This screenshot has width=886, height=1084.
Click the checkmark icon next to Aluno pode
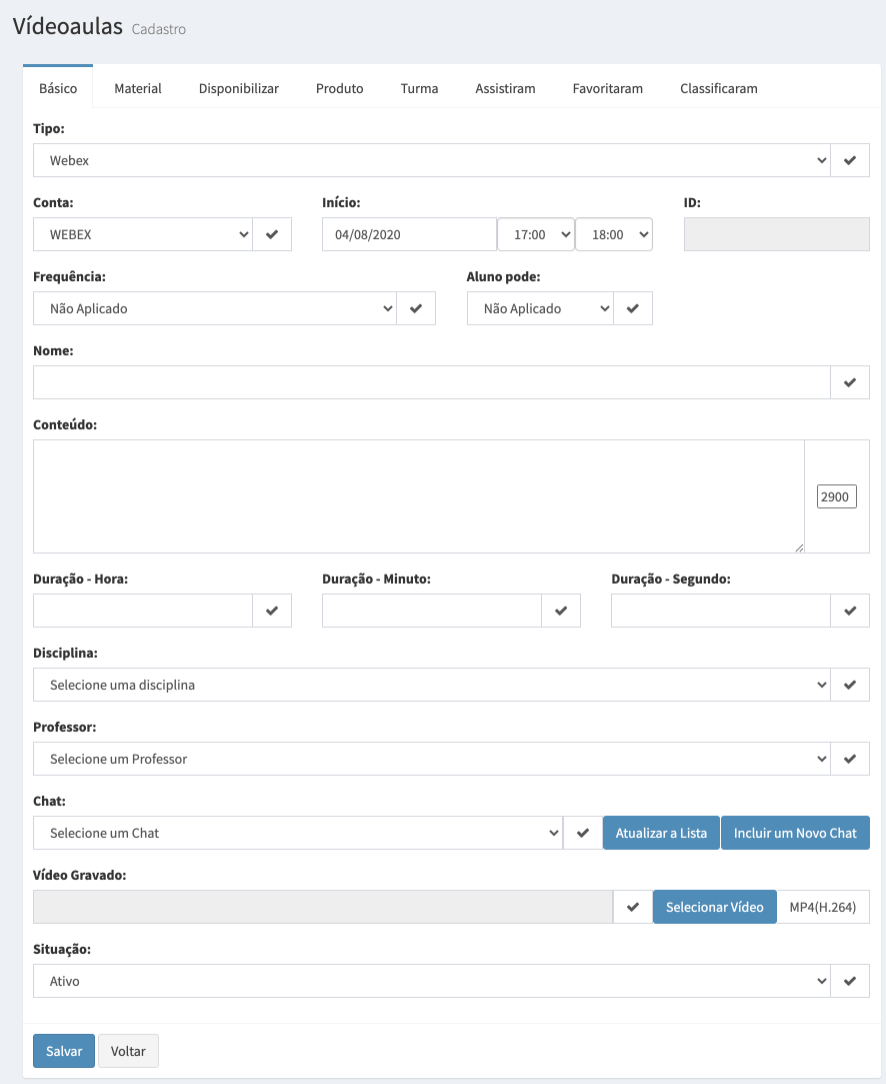[x=632, y=308]
